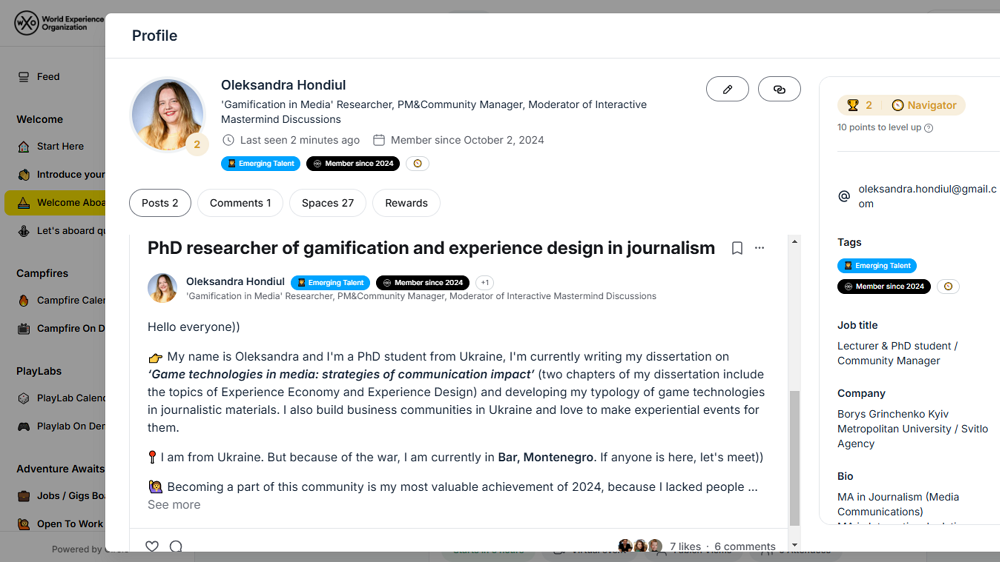The height and width of the screenshot is (562, 1000).
Task: Open the Spaces 27 tab
Action: [x=327, y=203]
